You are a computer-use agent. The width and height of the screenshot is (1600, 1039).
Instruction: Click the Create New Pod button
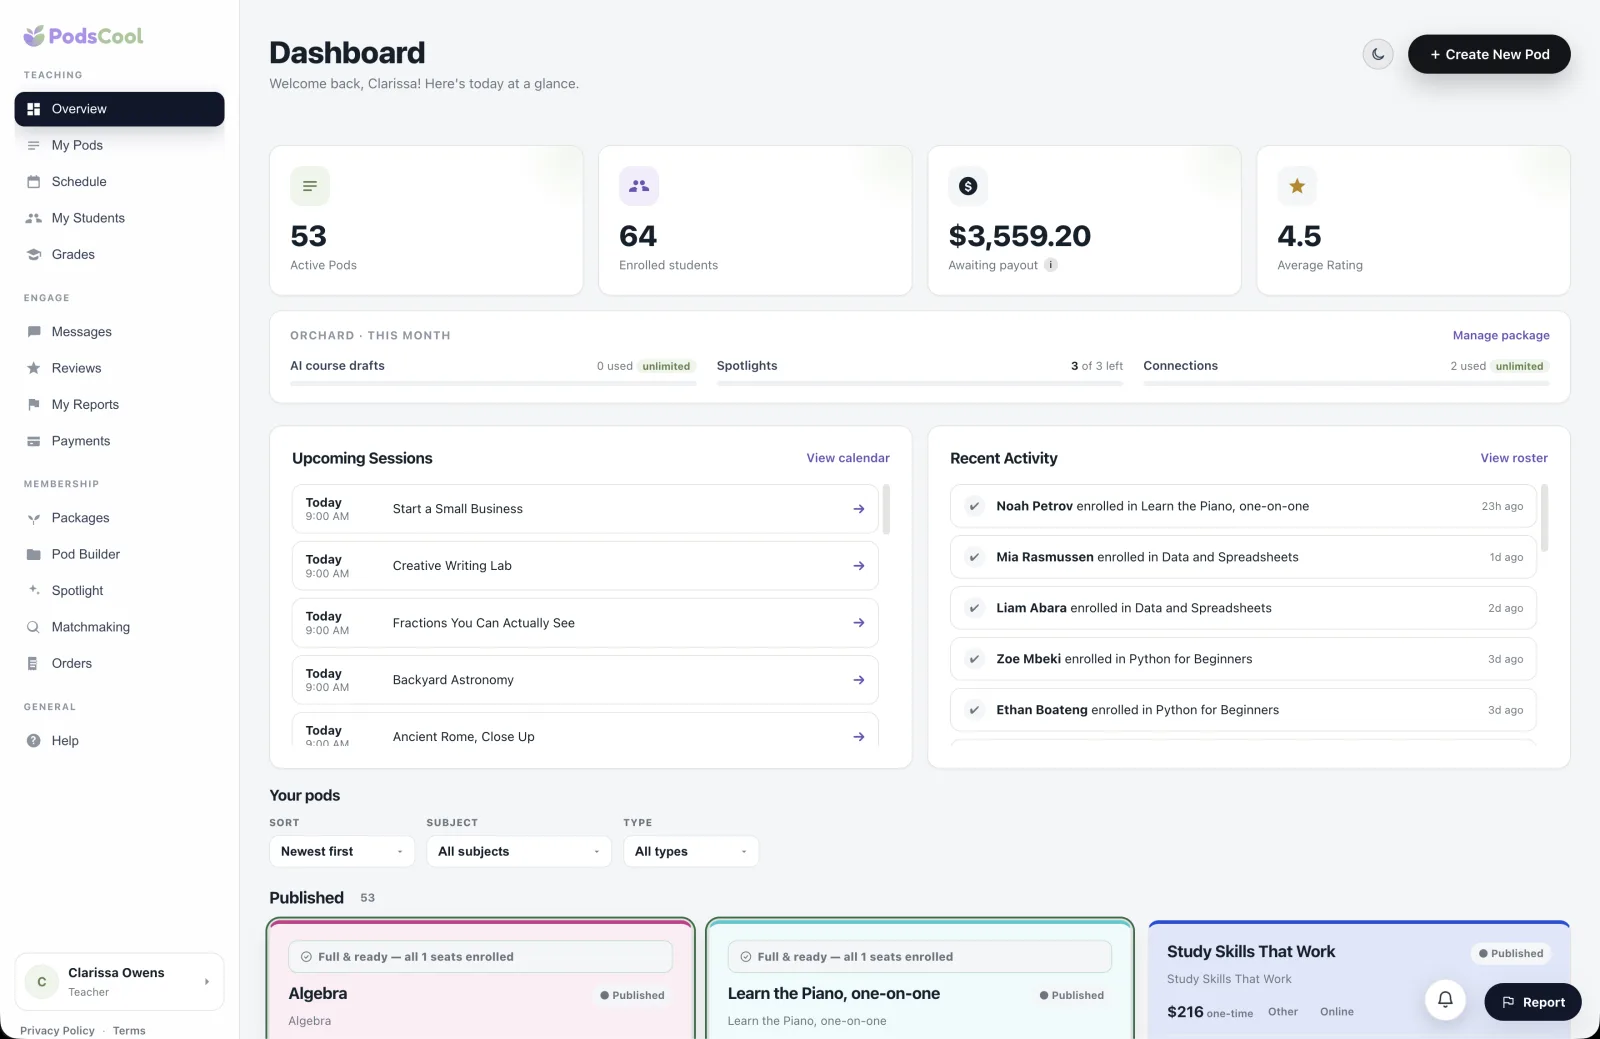[1489, 54]
